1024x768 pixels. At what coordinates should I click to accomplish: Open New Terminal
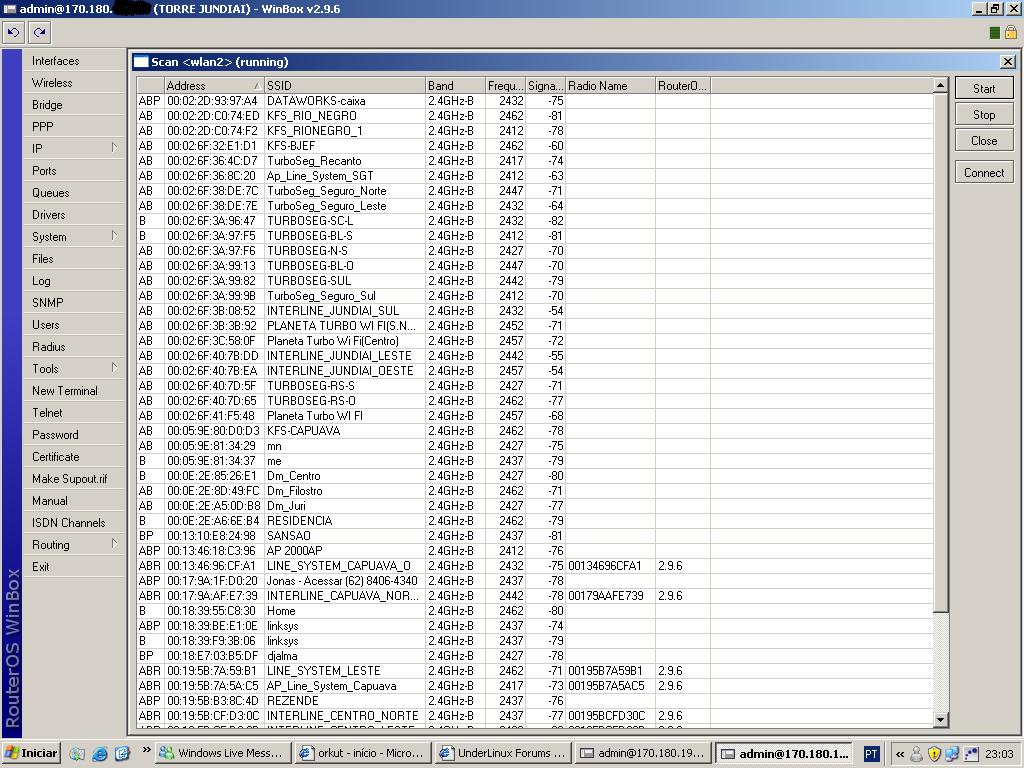73,391
